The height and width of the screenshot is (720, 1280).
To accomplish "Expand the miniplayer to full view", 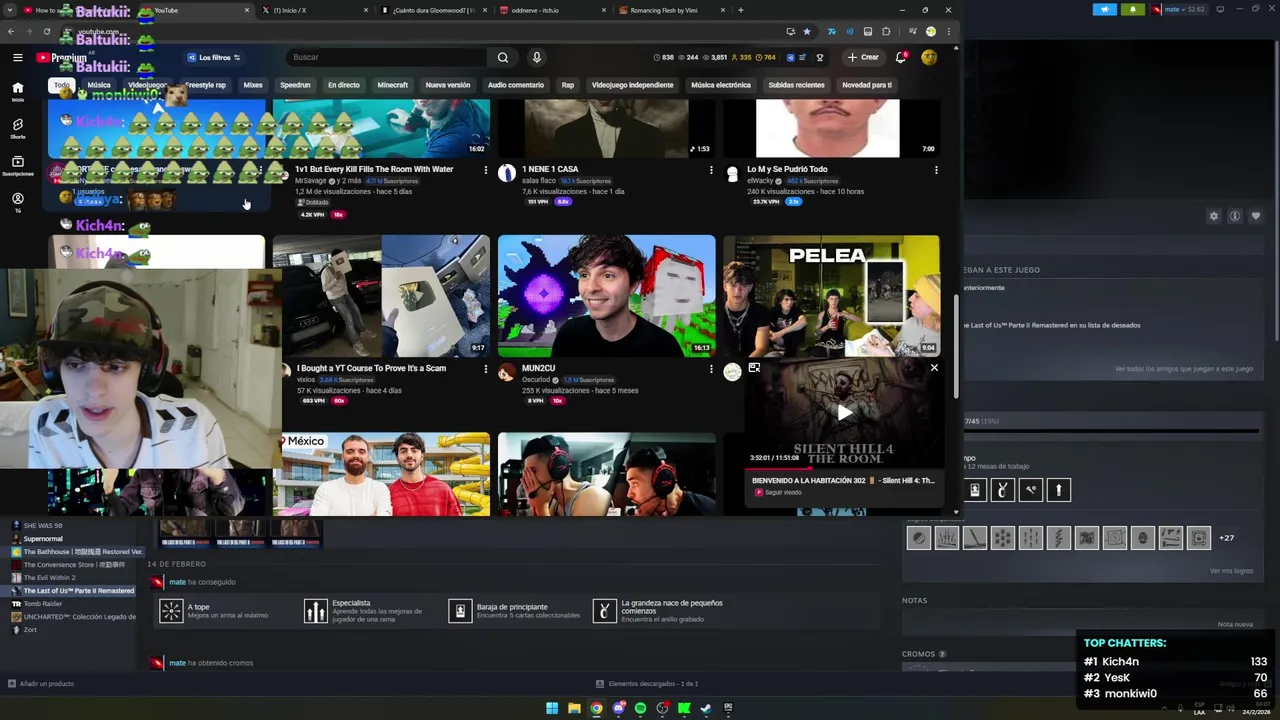I will (754, 368).
